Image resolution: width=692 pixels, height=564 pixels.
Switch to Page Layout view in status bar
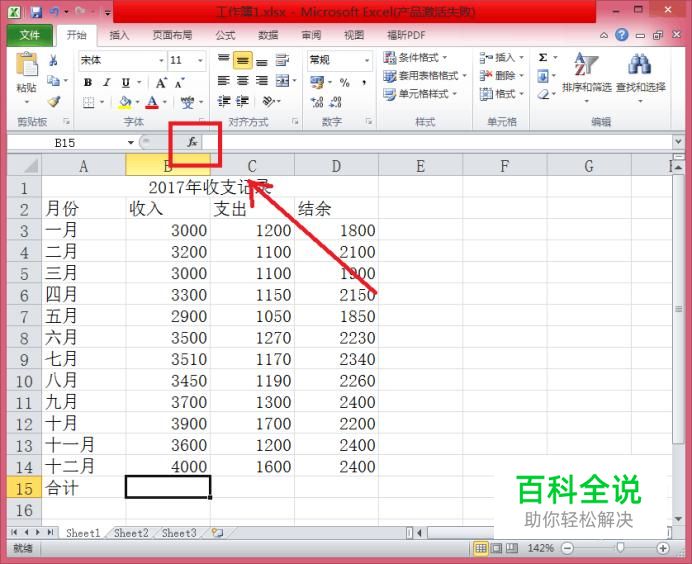[496, 548]
